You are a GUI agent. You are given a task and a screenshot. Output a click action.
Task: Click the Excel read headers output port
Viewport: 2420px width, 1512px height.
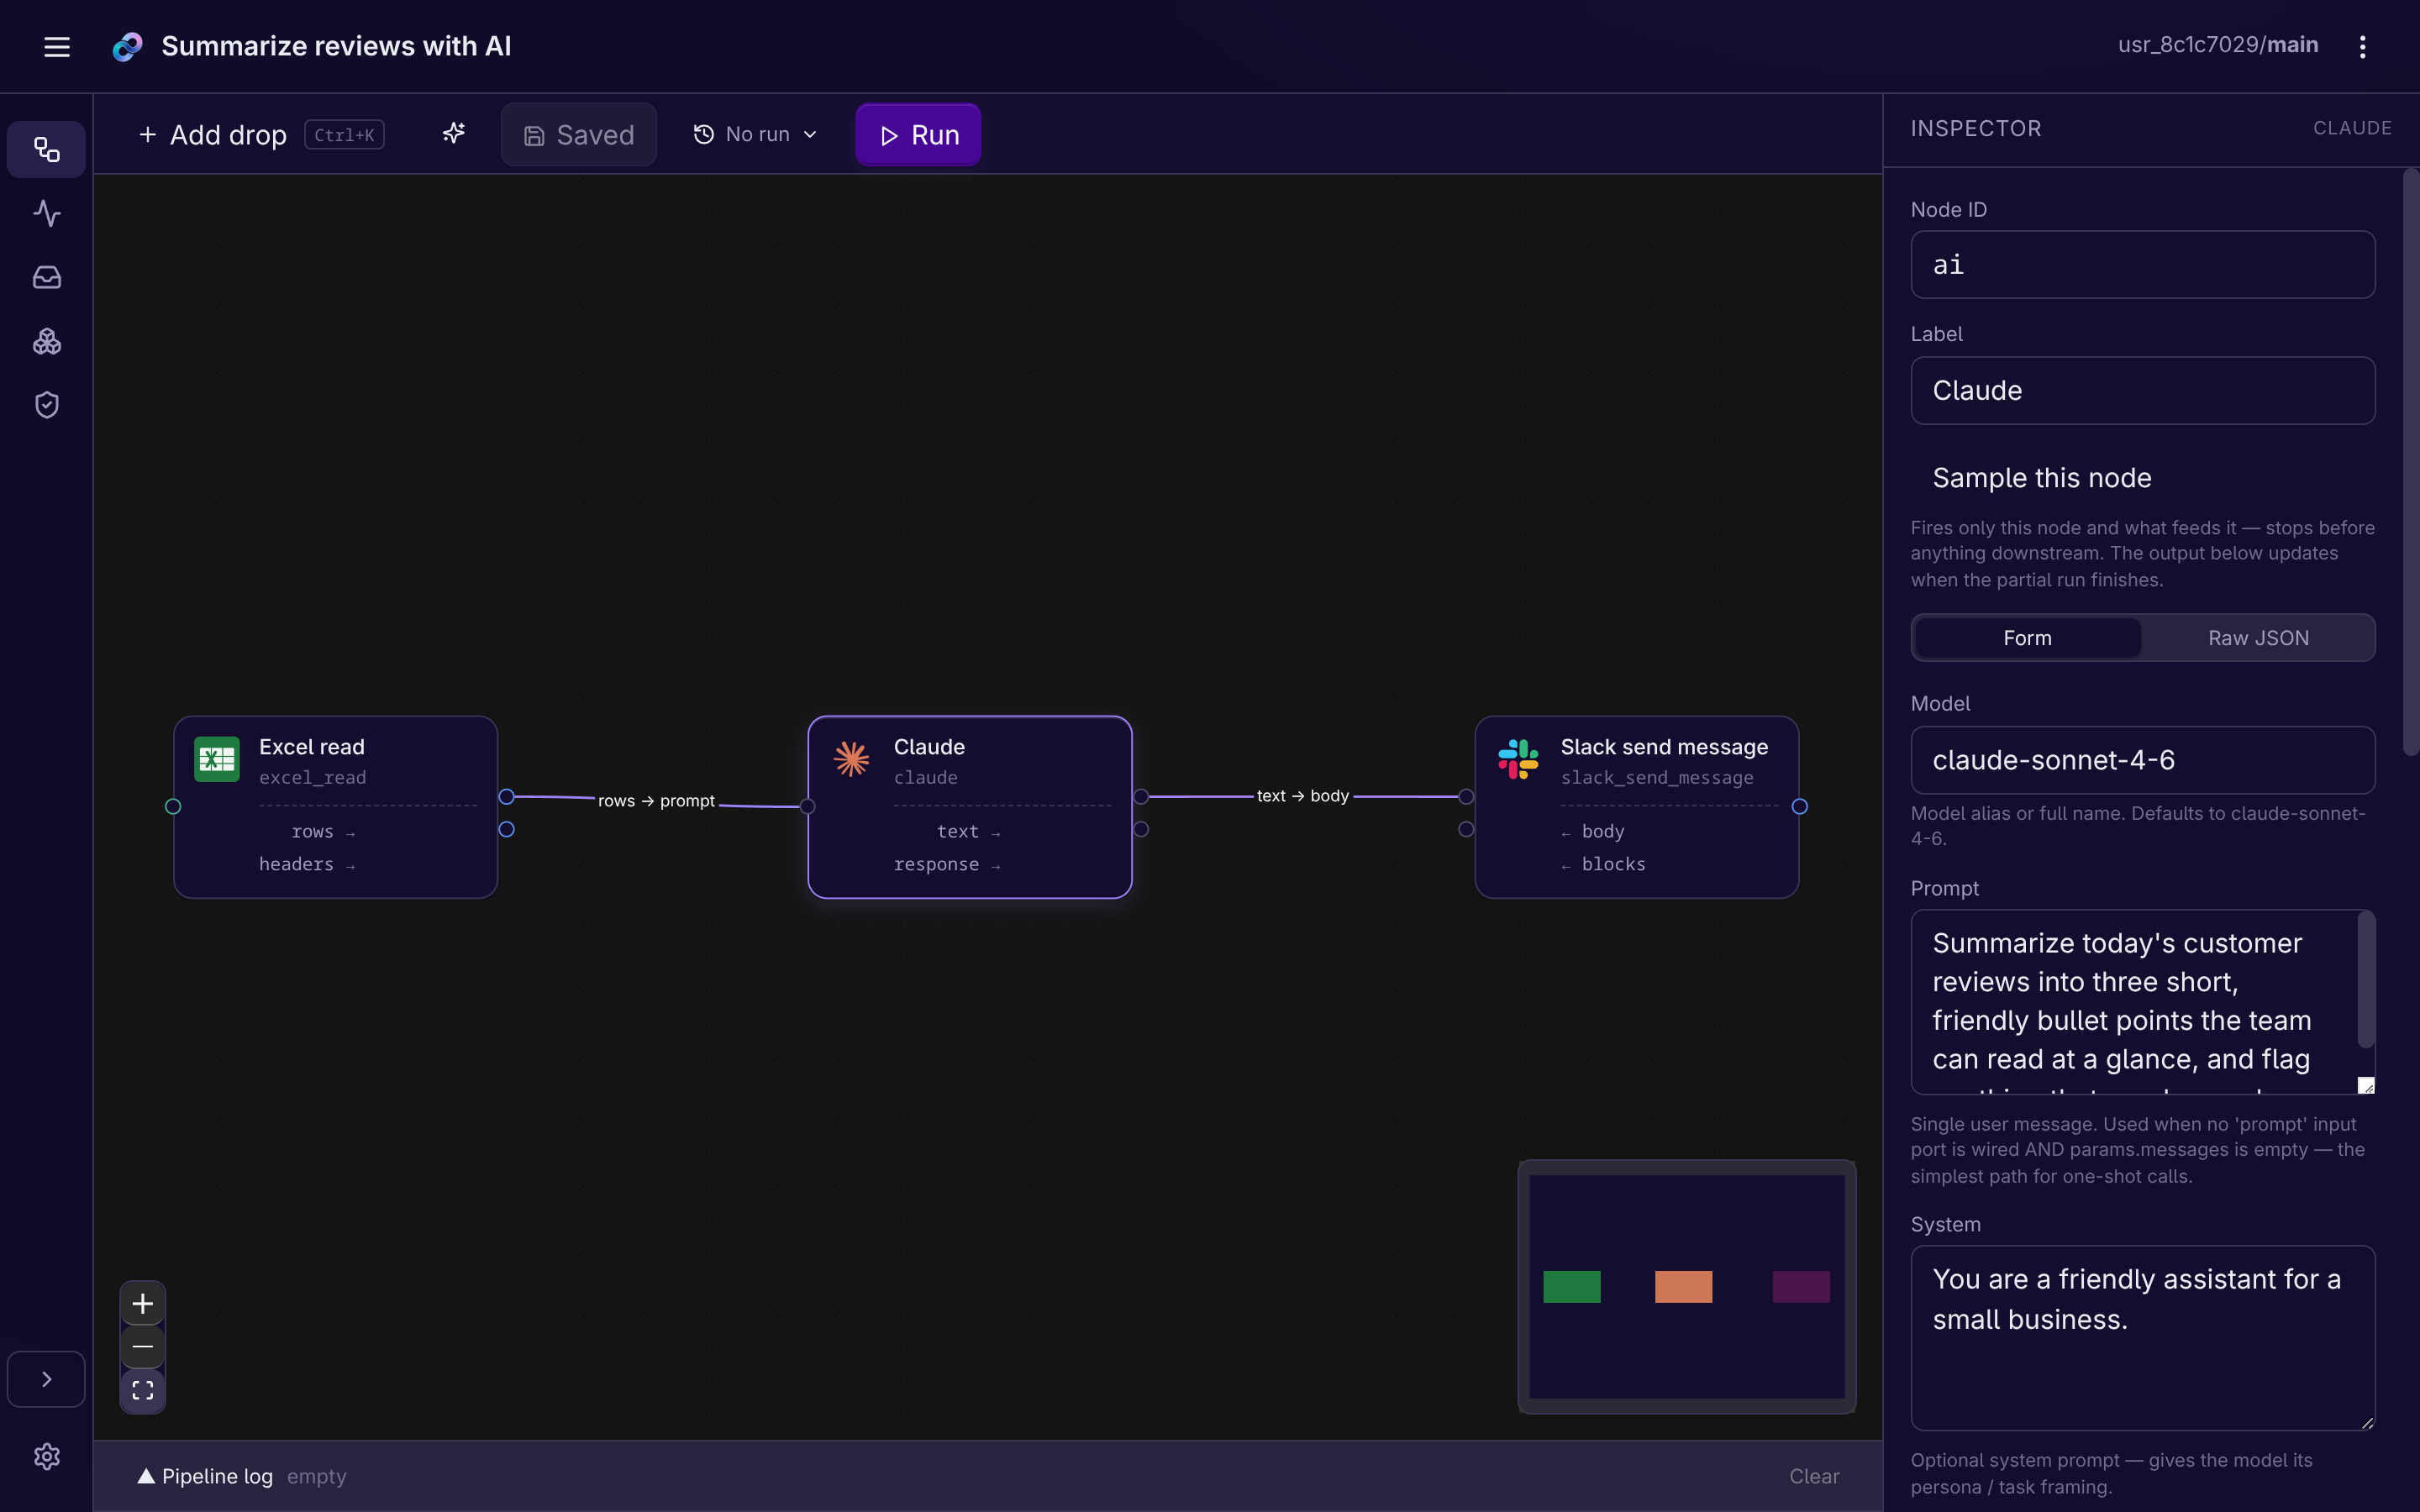507,829
